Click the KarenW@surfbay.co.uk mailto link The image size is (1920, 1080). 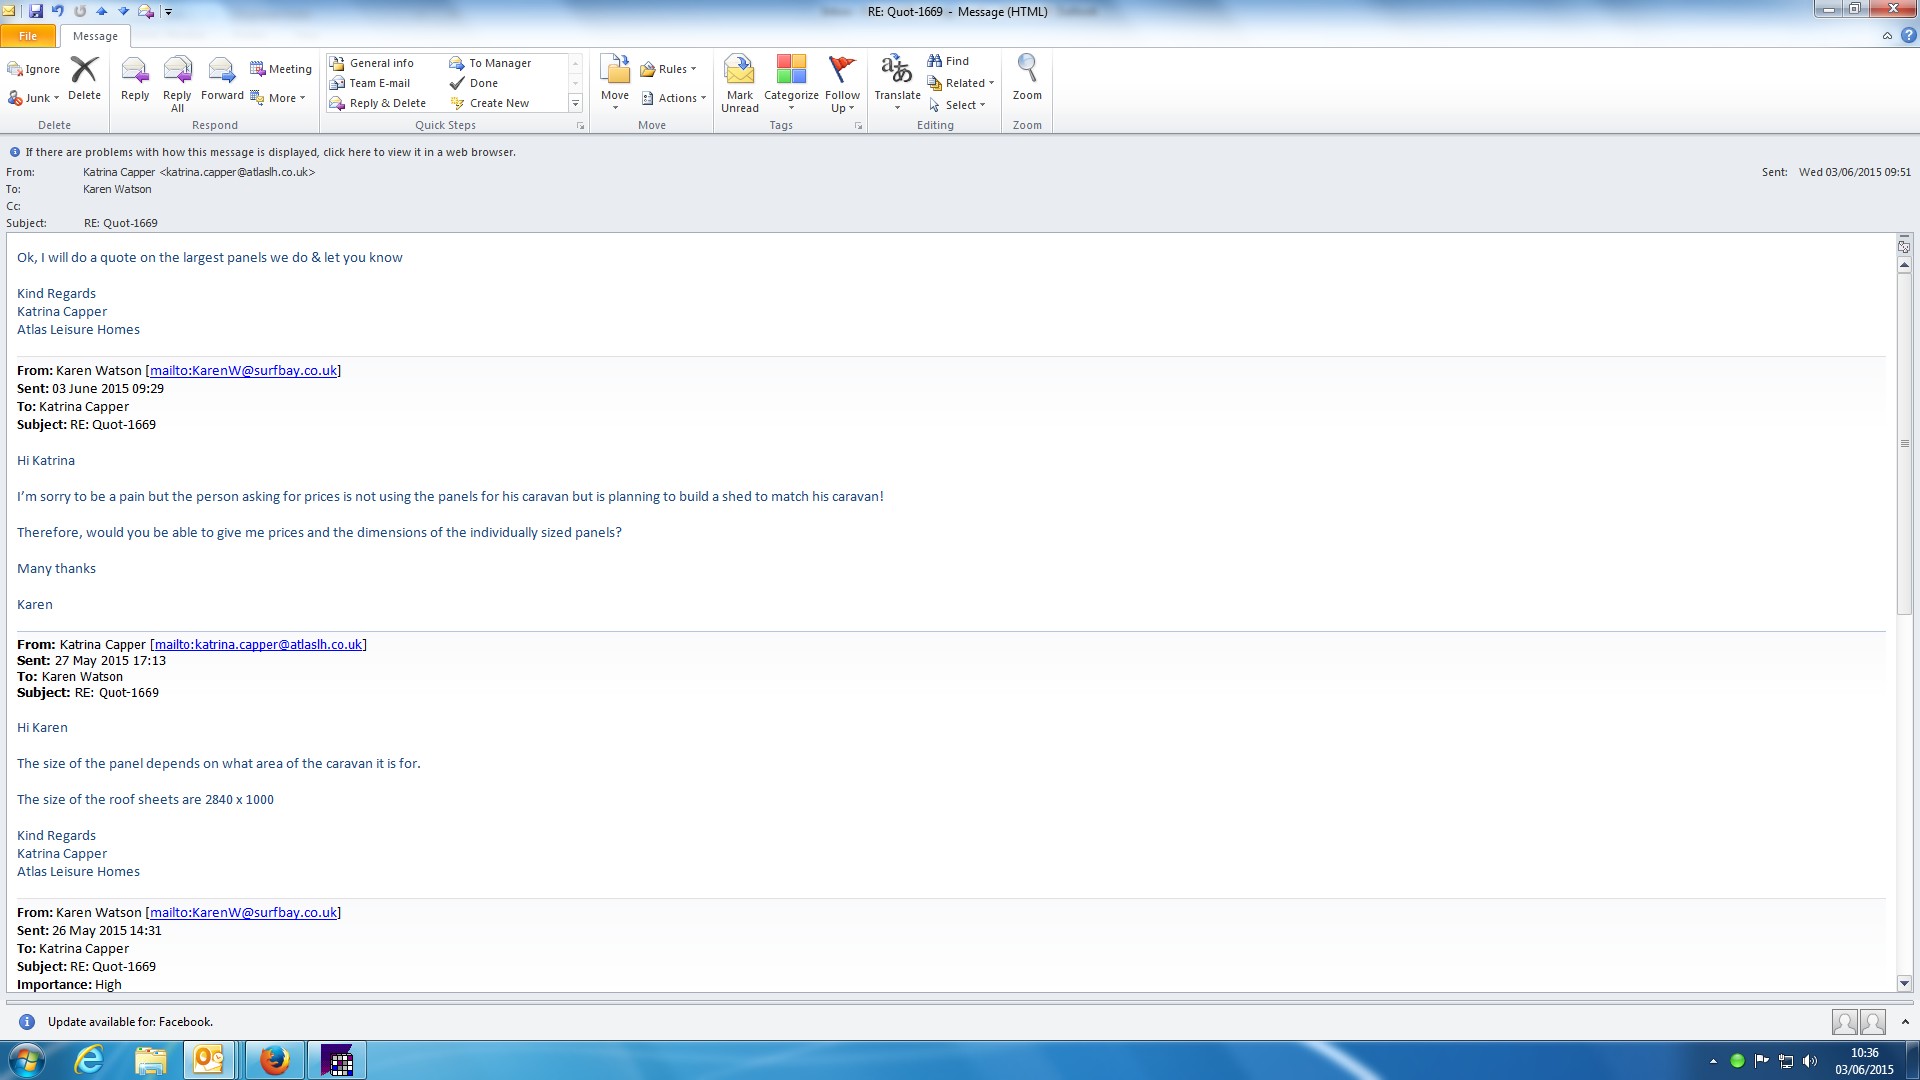[x=243, y=370]
